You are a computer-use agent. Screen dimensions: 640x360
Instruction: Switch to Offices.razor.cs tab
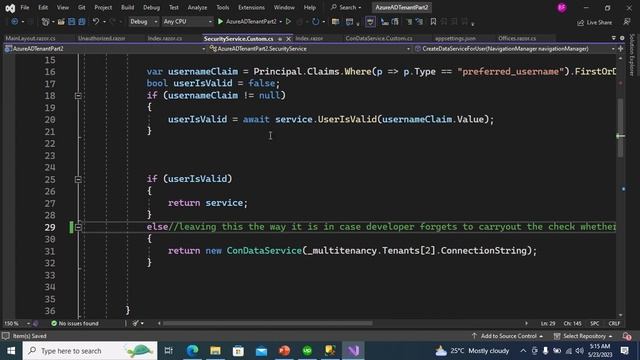pyautogui.click(x=517, y=38)
